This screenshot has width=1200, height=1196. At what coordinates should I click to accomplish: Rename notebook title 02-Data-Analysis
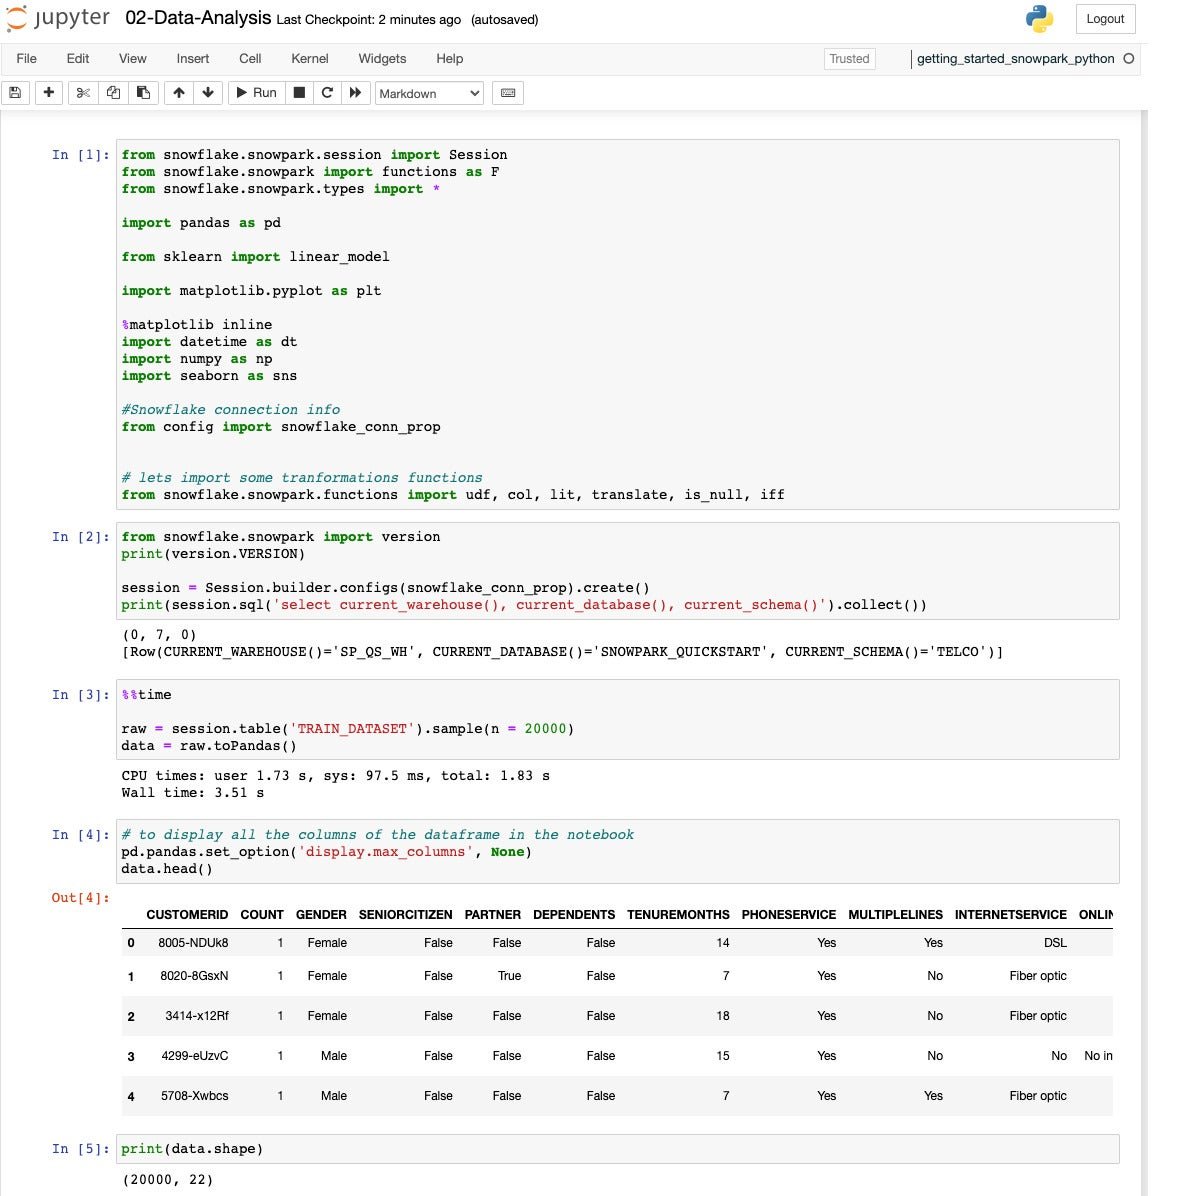pyautogui.click(x=198, y=19)
